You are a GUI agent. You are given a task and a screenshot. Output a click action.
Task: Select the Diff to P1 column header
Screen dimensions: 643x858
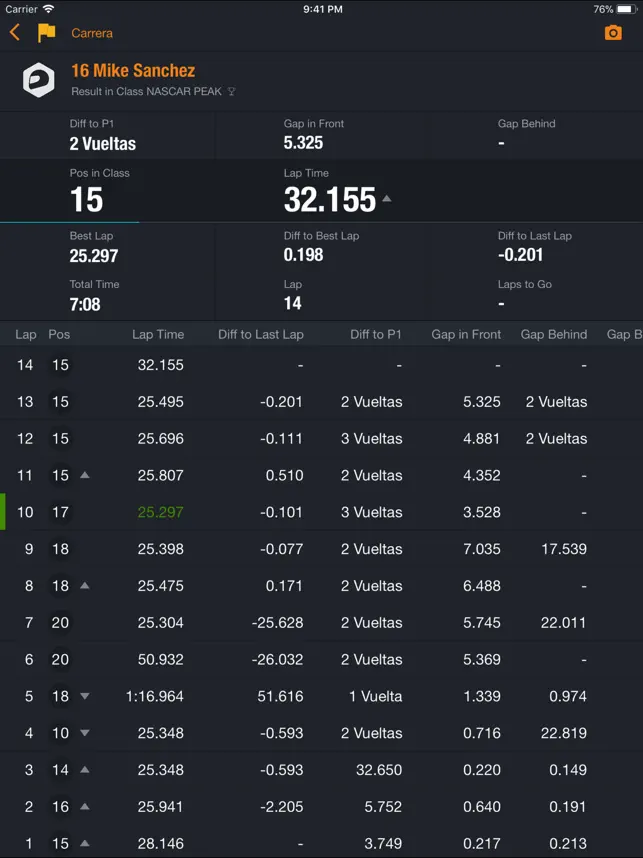pyautogui.click(x=376, y=334)
